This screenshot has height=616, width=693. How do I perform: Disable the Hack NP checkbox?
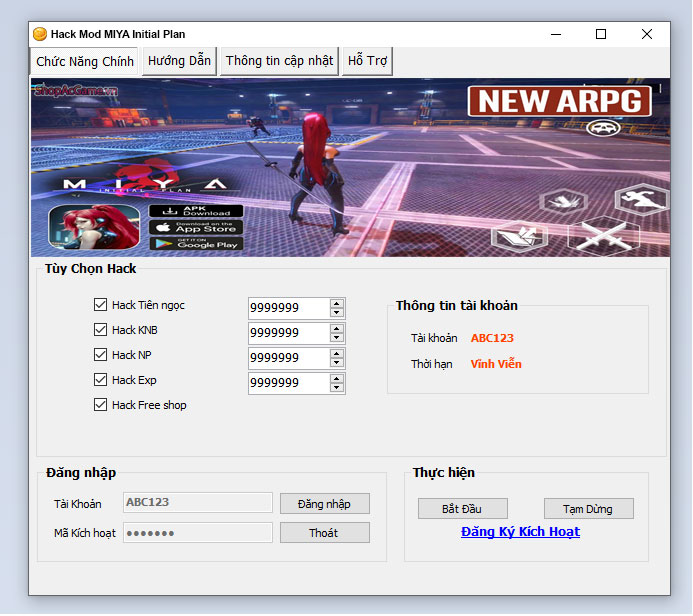100,354
